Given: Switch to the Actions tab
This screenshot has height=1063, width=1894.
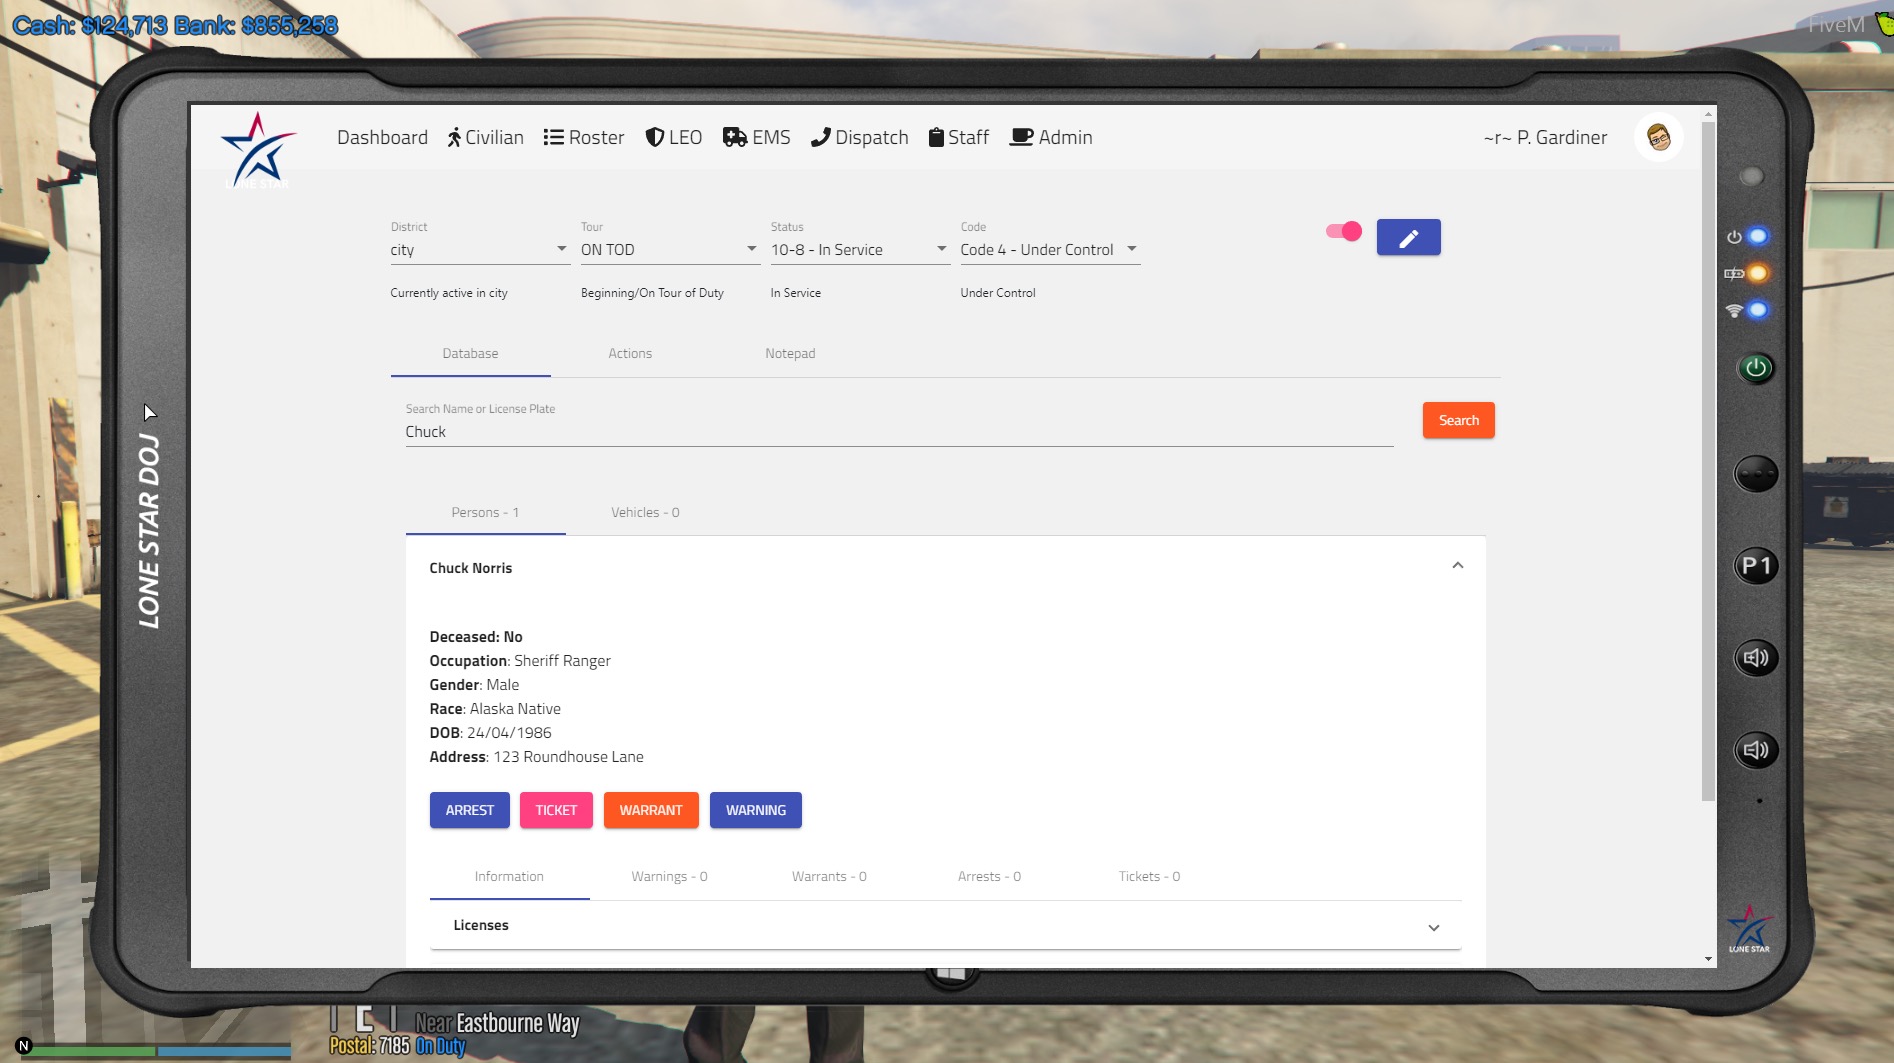Looking at the screenshot, I should click(x=630, y=353).
